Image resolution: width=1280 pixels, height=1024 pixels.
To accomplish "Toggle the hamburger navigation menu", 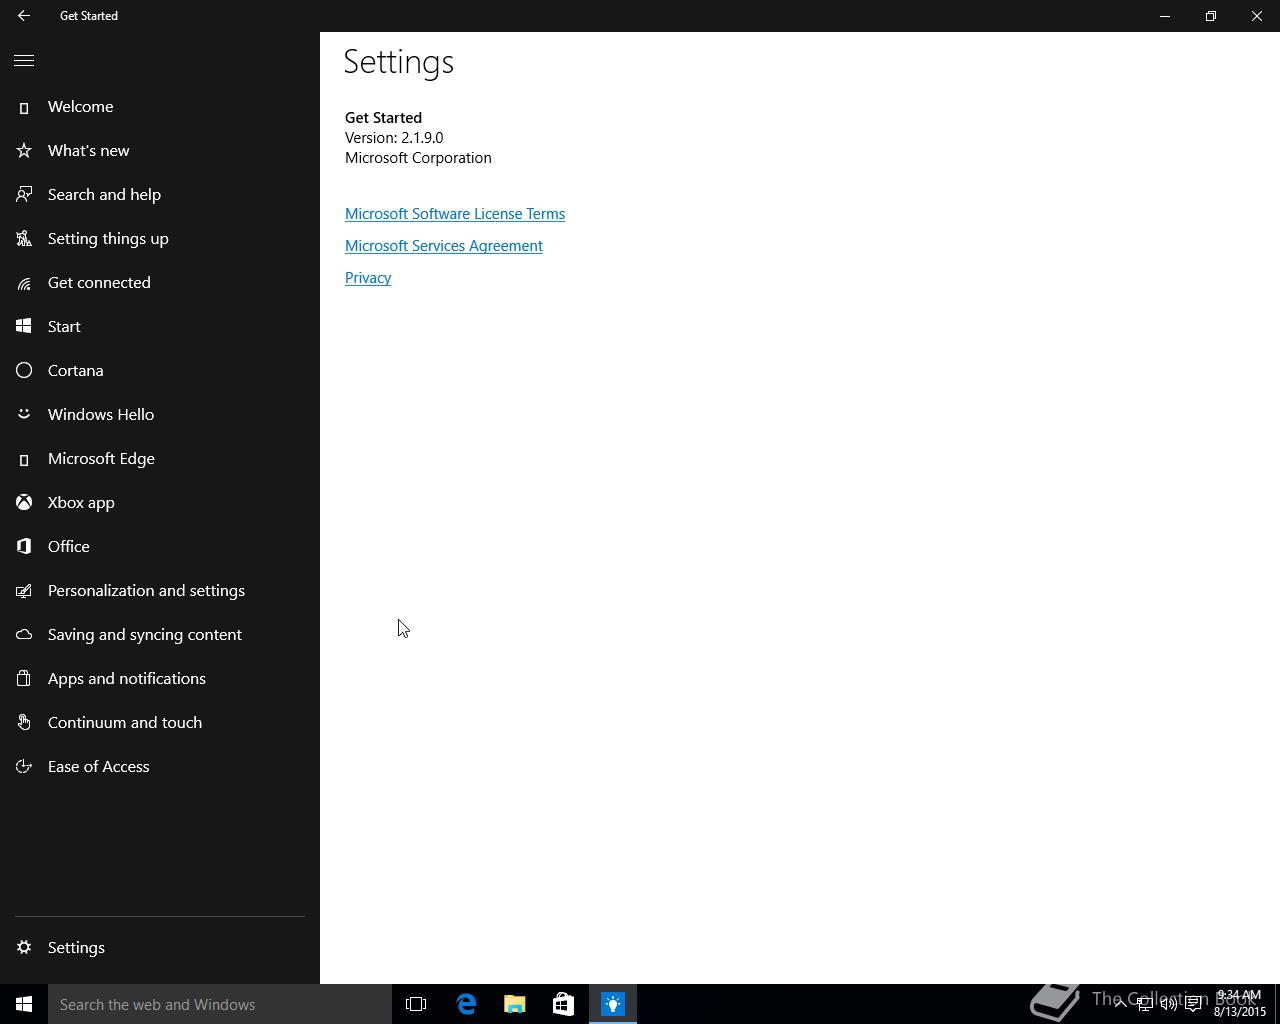I will tap(24, 61).
